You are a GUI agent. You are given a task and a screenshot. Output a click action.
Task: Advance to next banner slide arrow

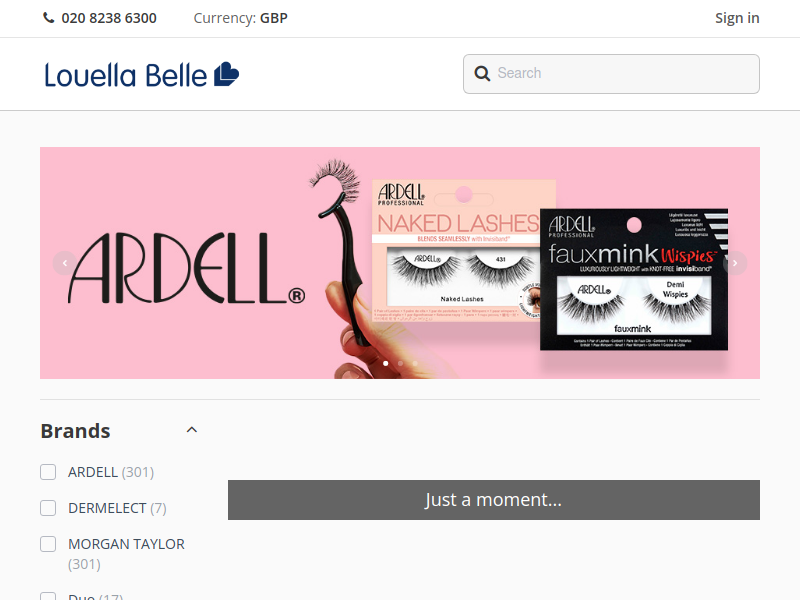coord(735,263)
